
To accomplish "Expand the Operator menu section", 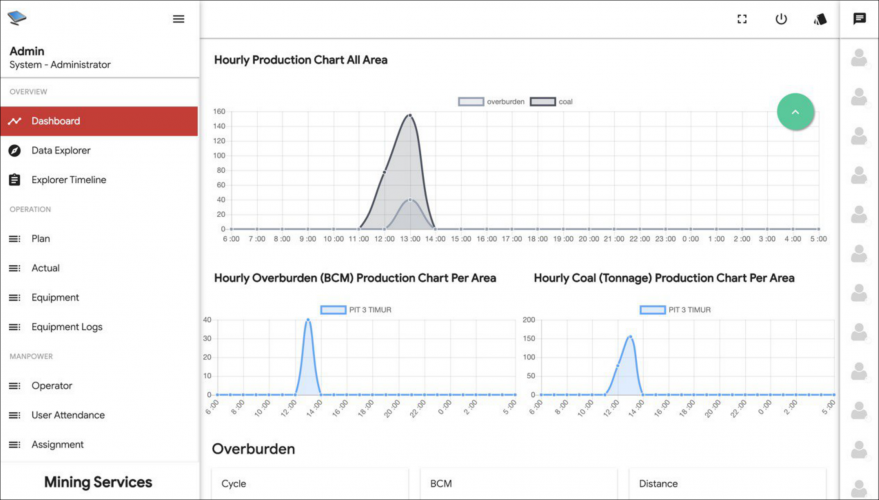I will click(51, 386).
